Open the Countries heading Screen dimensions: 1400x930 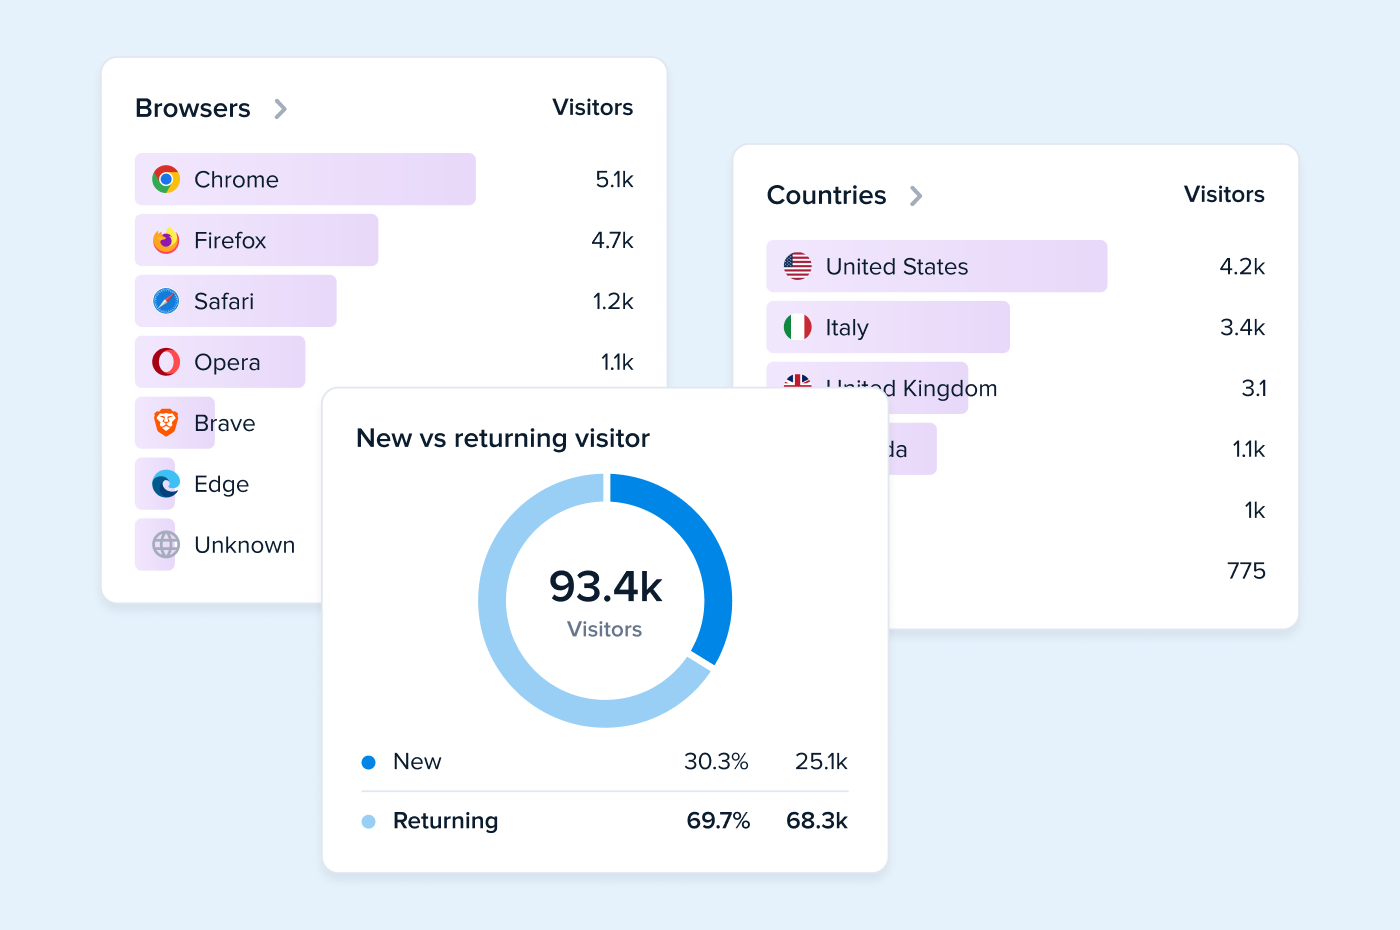[826, 195]
